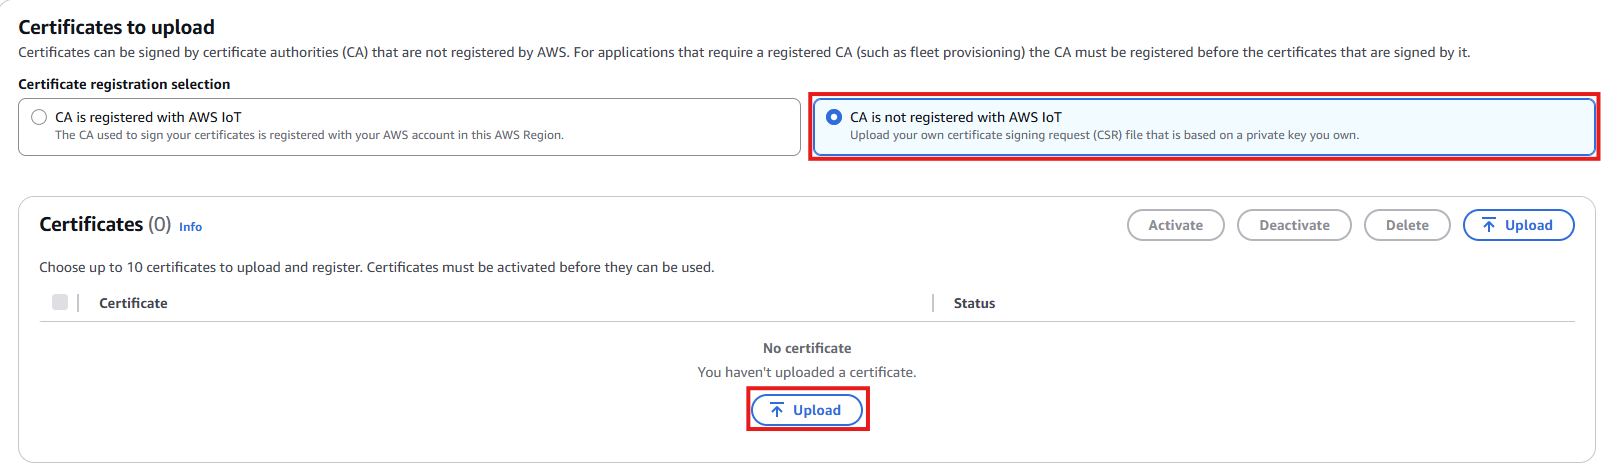Click the CSR description text in the selected tile
The width and height of the screenshot is (1601, 465).
[x=1104, y=135]
